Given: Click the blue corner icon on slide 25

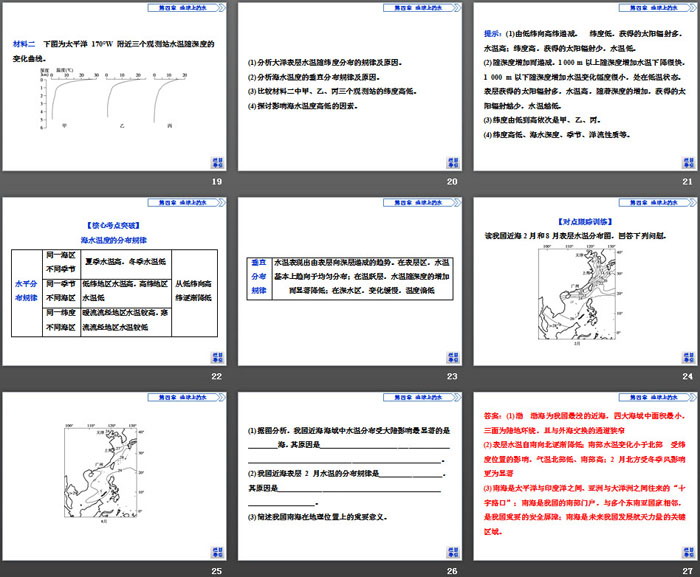Looking at the screenshot, I should (x=217, y=553).
